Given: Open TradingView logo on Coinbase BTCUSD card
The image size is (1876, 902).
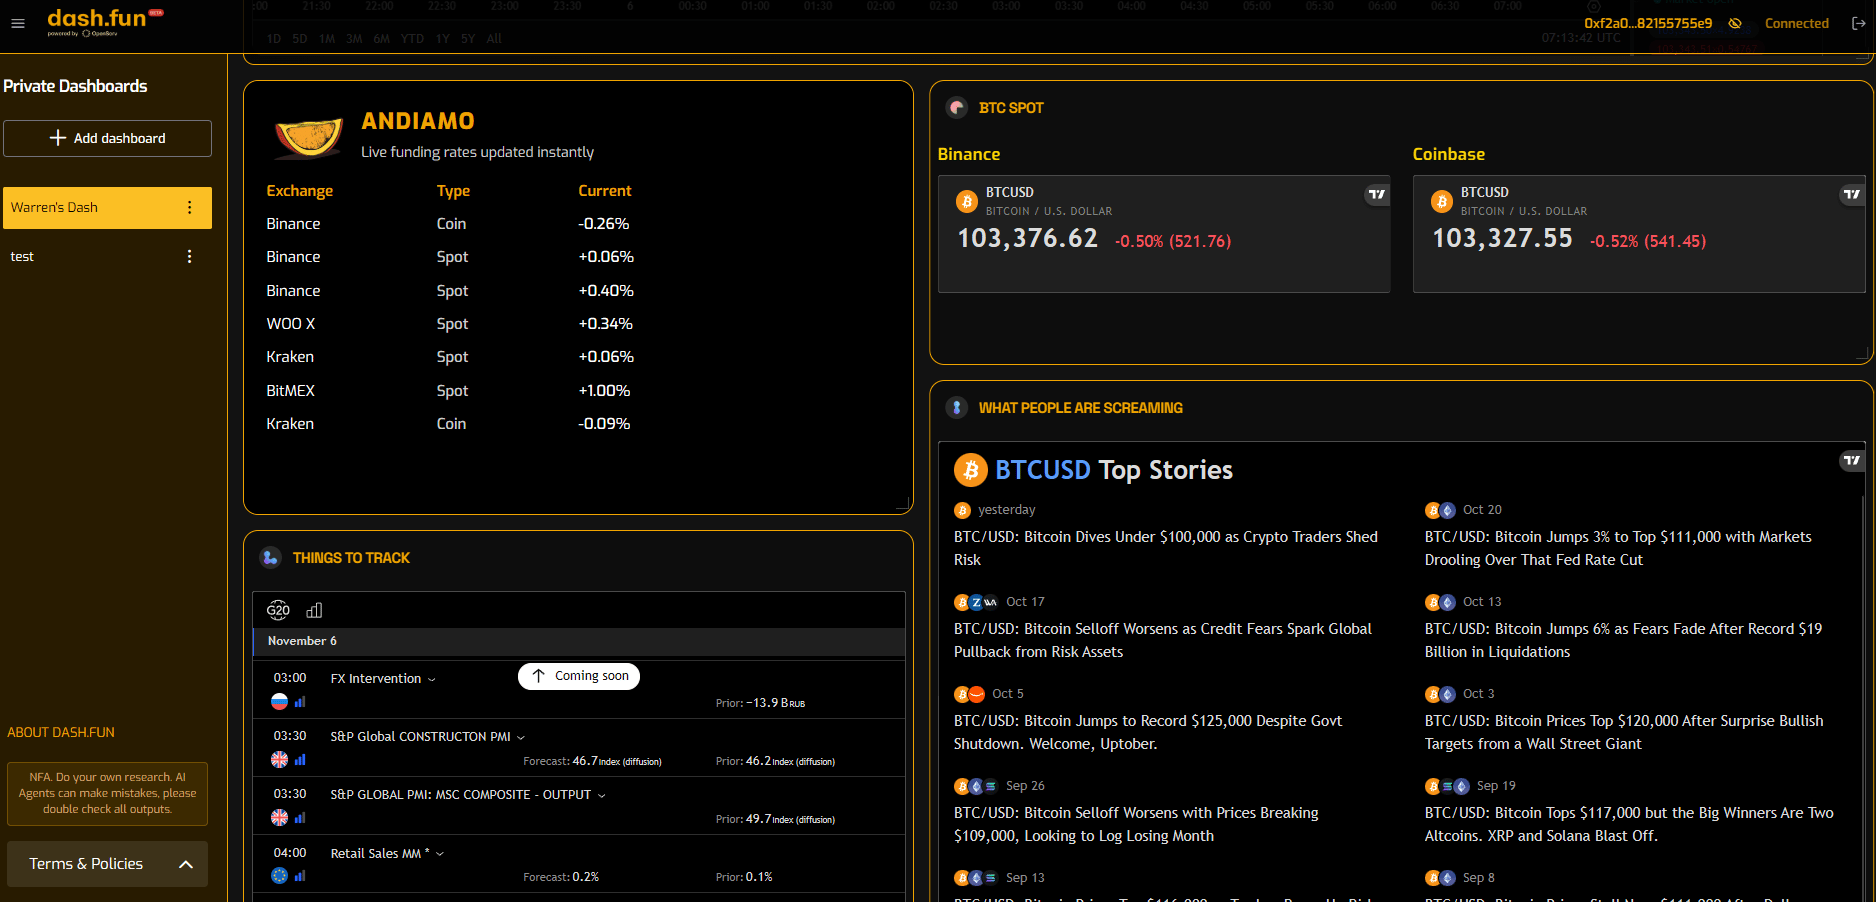Looking at the screenshot, I should coord(1852,194).
